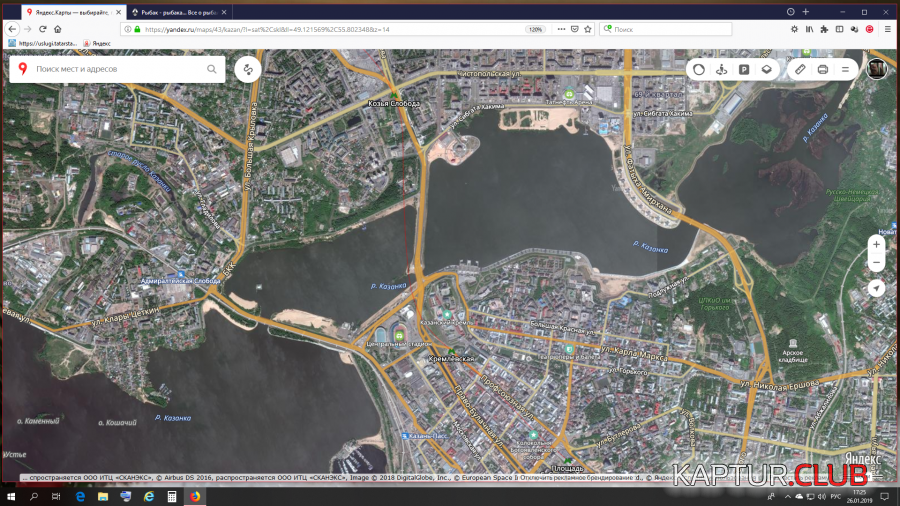
Task: Open map layers type selector
Action: click(766, 69)
